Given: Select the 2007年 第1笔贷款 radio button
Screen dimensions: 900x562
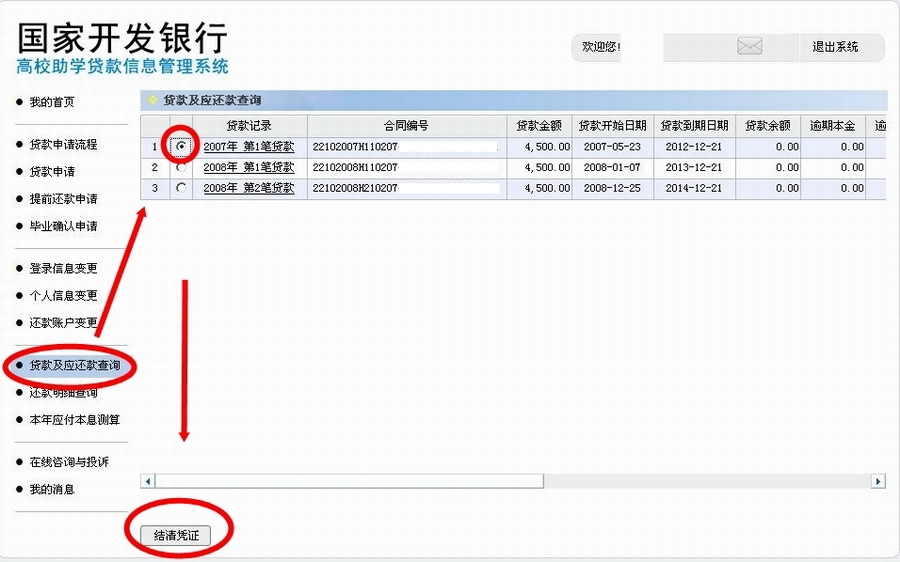Looking at the screenshot, I should (181, 147).
